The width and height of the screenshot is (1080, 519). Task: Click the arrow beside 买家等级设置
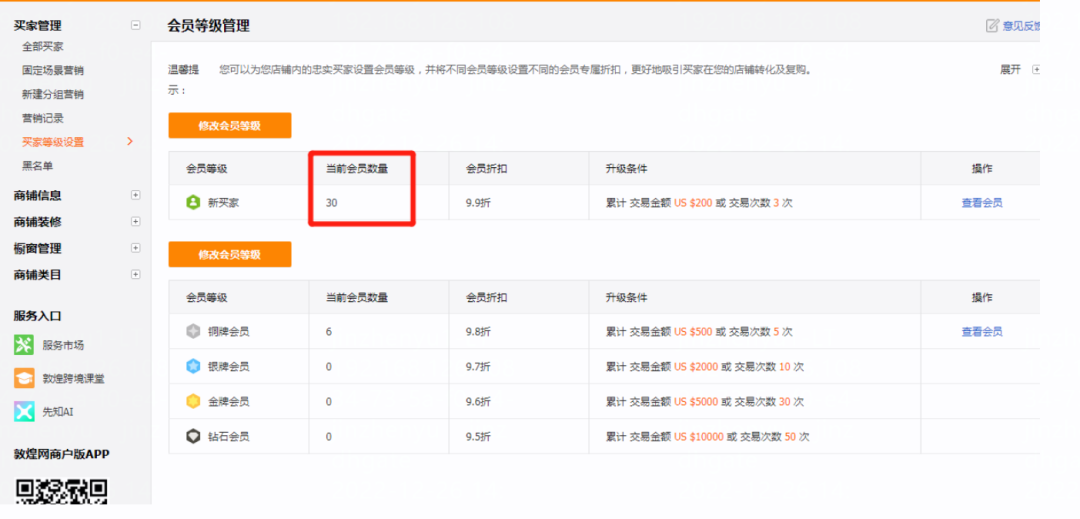click(x=130, y=141)
